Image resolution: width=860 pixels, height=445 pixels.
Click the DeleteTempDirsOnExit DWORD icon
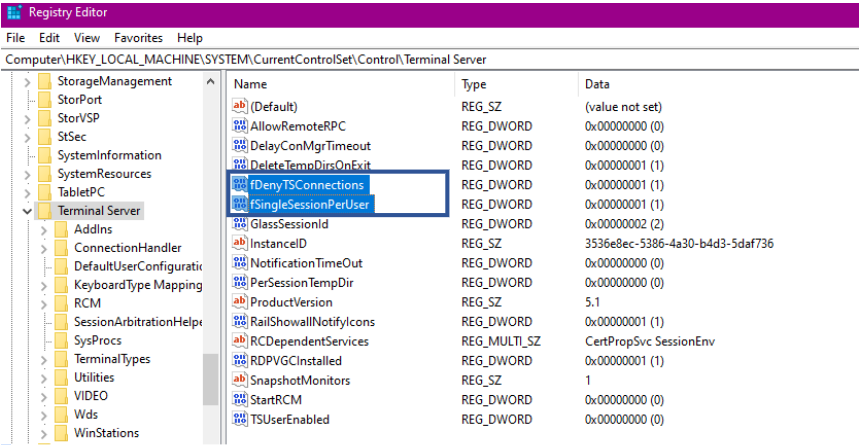(x=240, y=165)
